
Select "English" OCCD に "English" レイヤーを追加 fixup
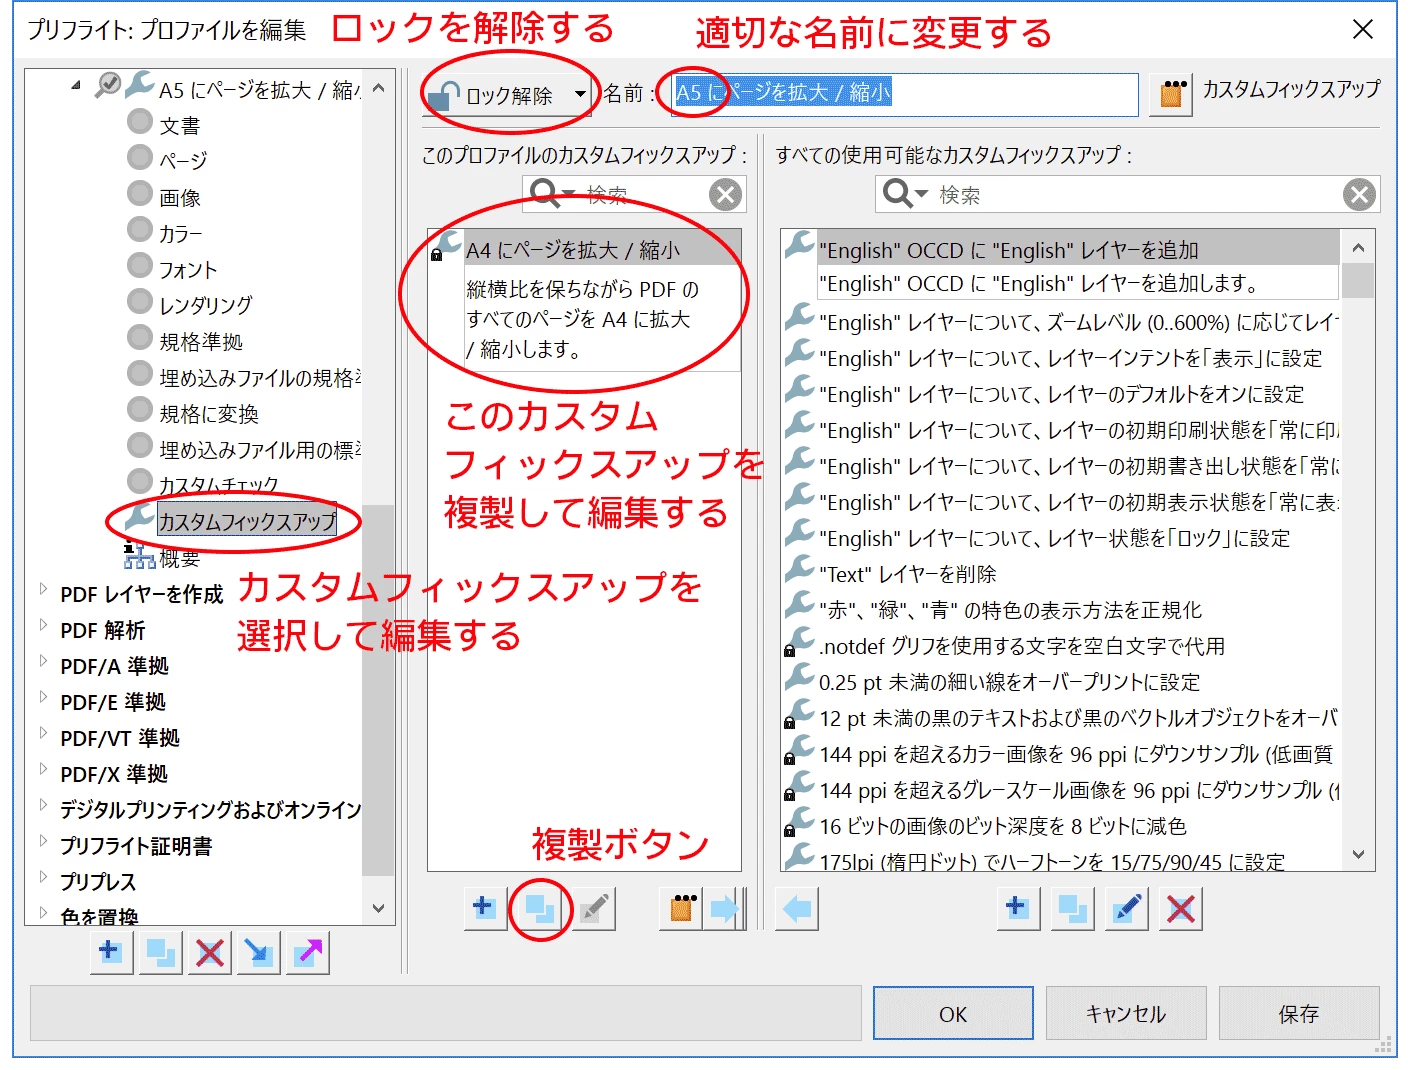(x=1061, y=249)
